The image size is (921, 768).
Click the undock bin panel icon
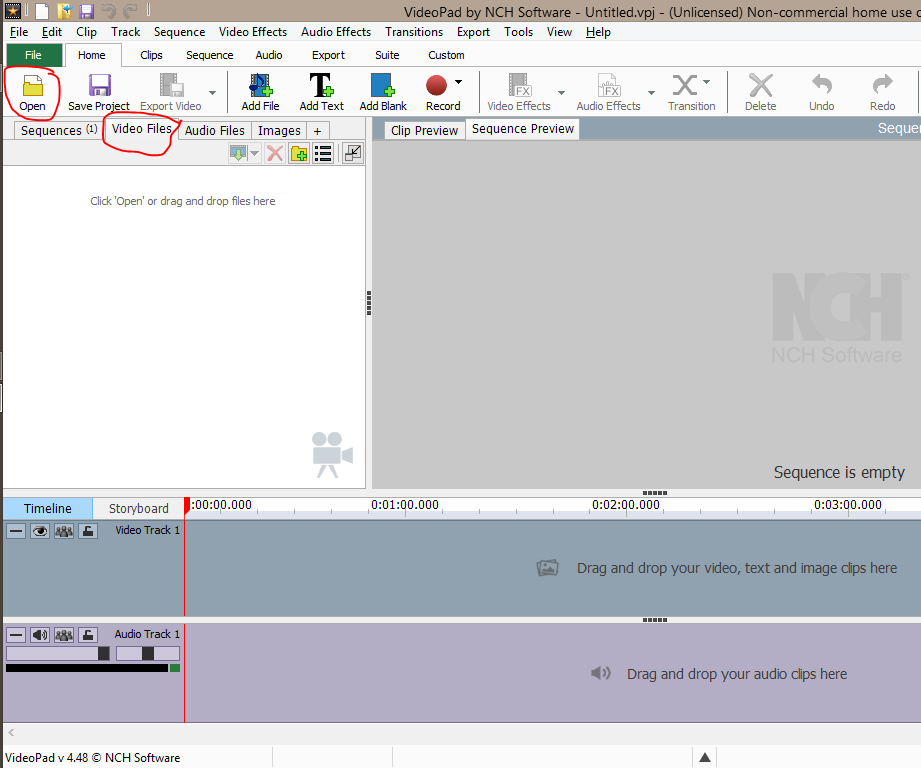(352, 153)
